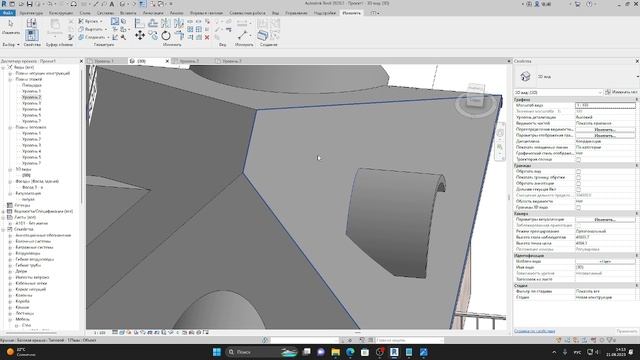
Task: Select the Offset tool in Modify panel
Action: pyautogui.click(x=153, y=23)
